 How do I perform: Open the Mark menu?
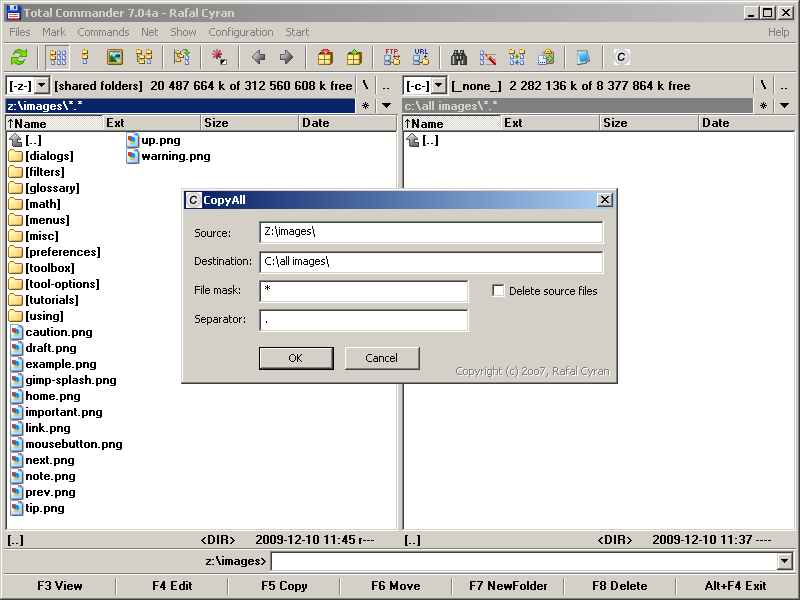click(x=54, y=32)
